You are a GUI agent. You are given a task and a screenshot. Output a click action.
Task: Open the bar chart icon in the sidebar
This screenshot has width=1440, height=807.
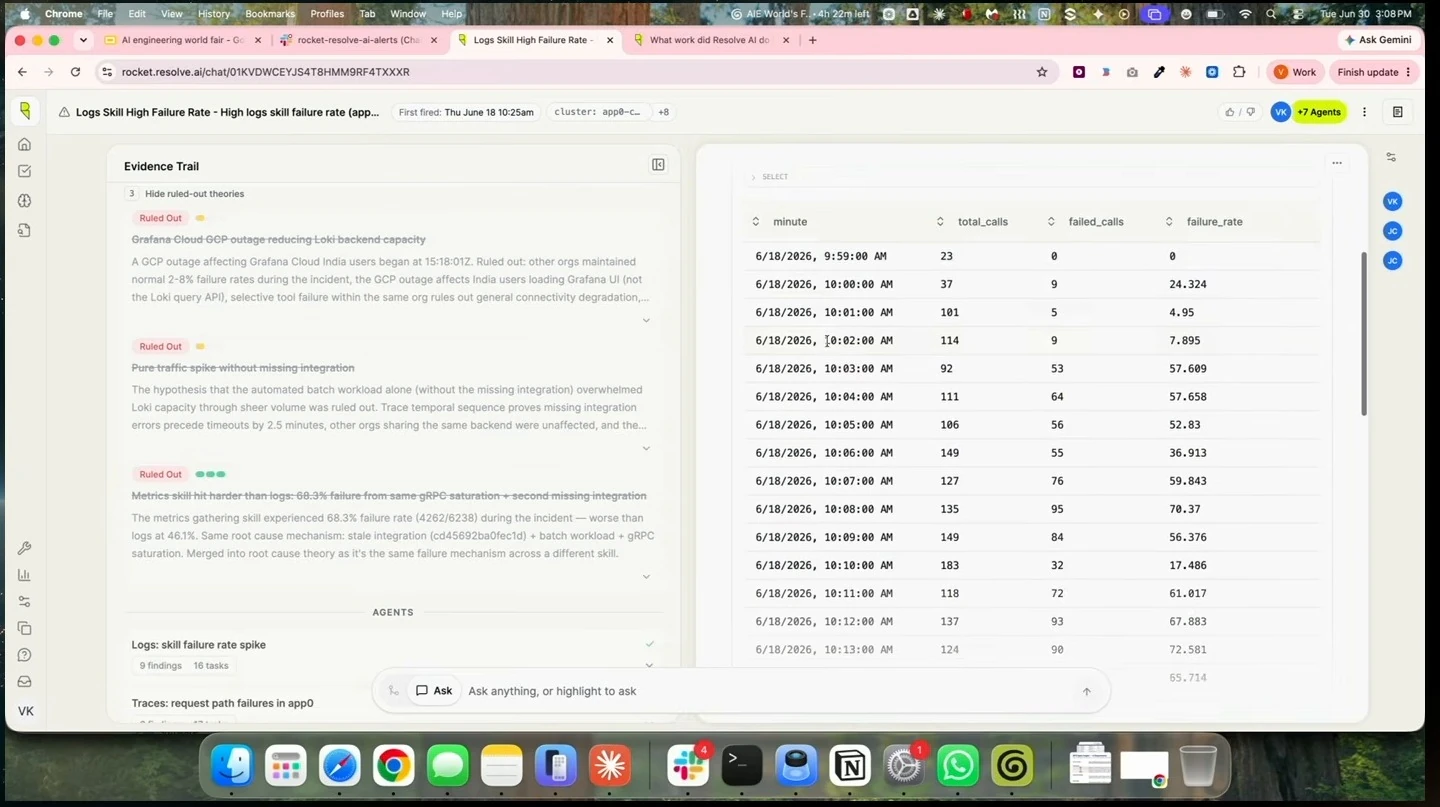pos(25,575)
